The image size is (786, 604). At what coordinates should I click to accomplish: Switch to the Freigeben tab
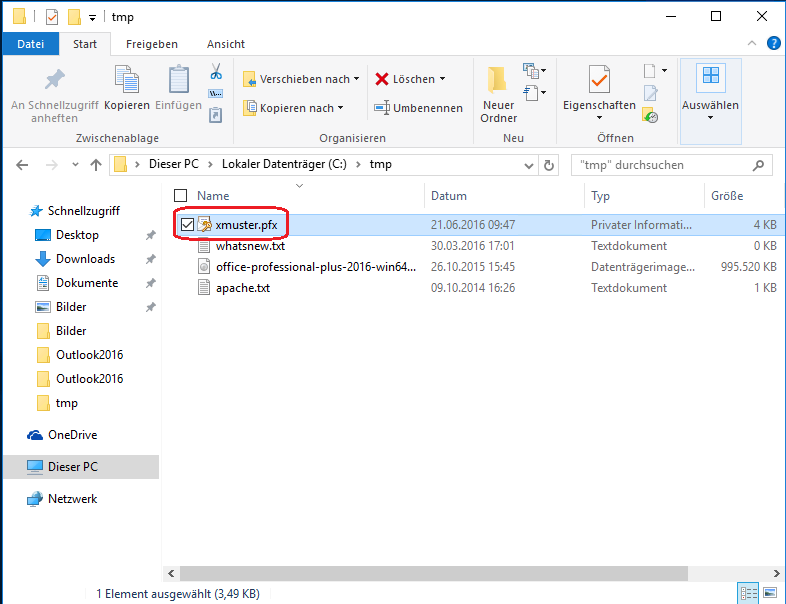point(152,44)
